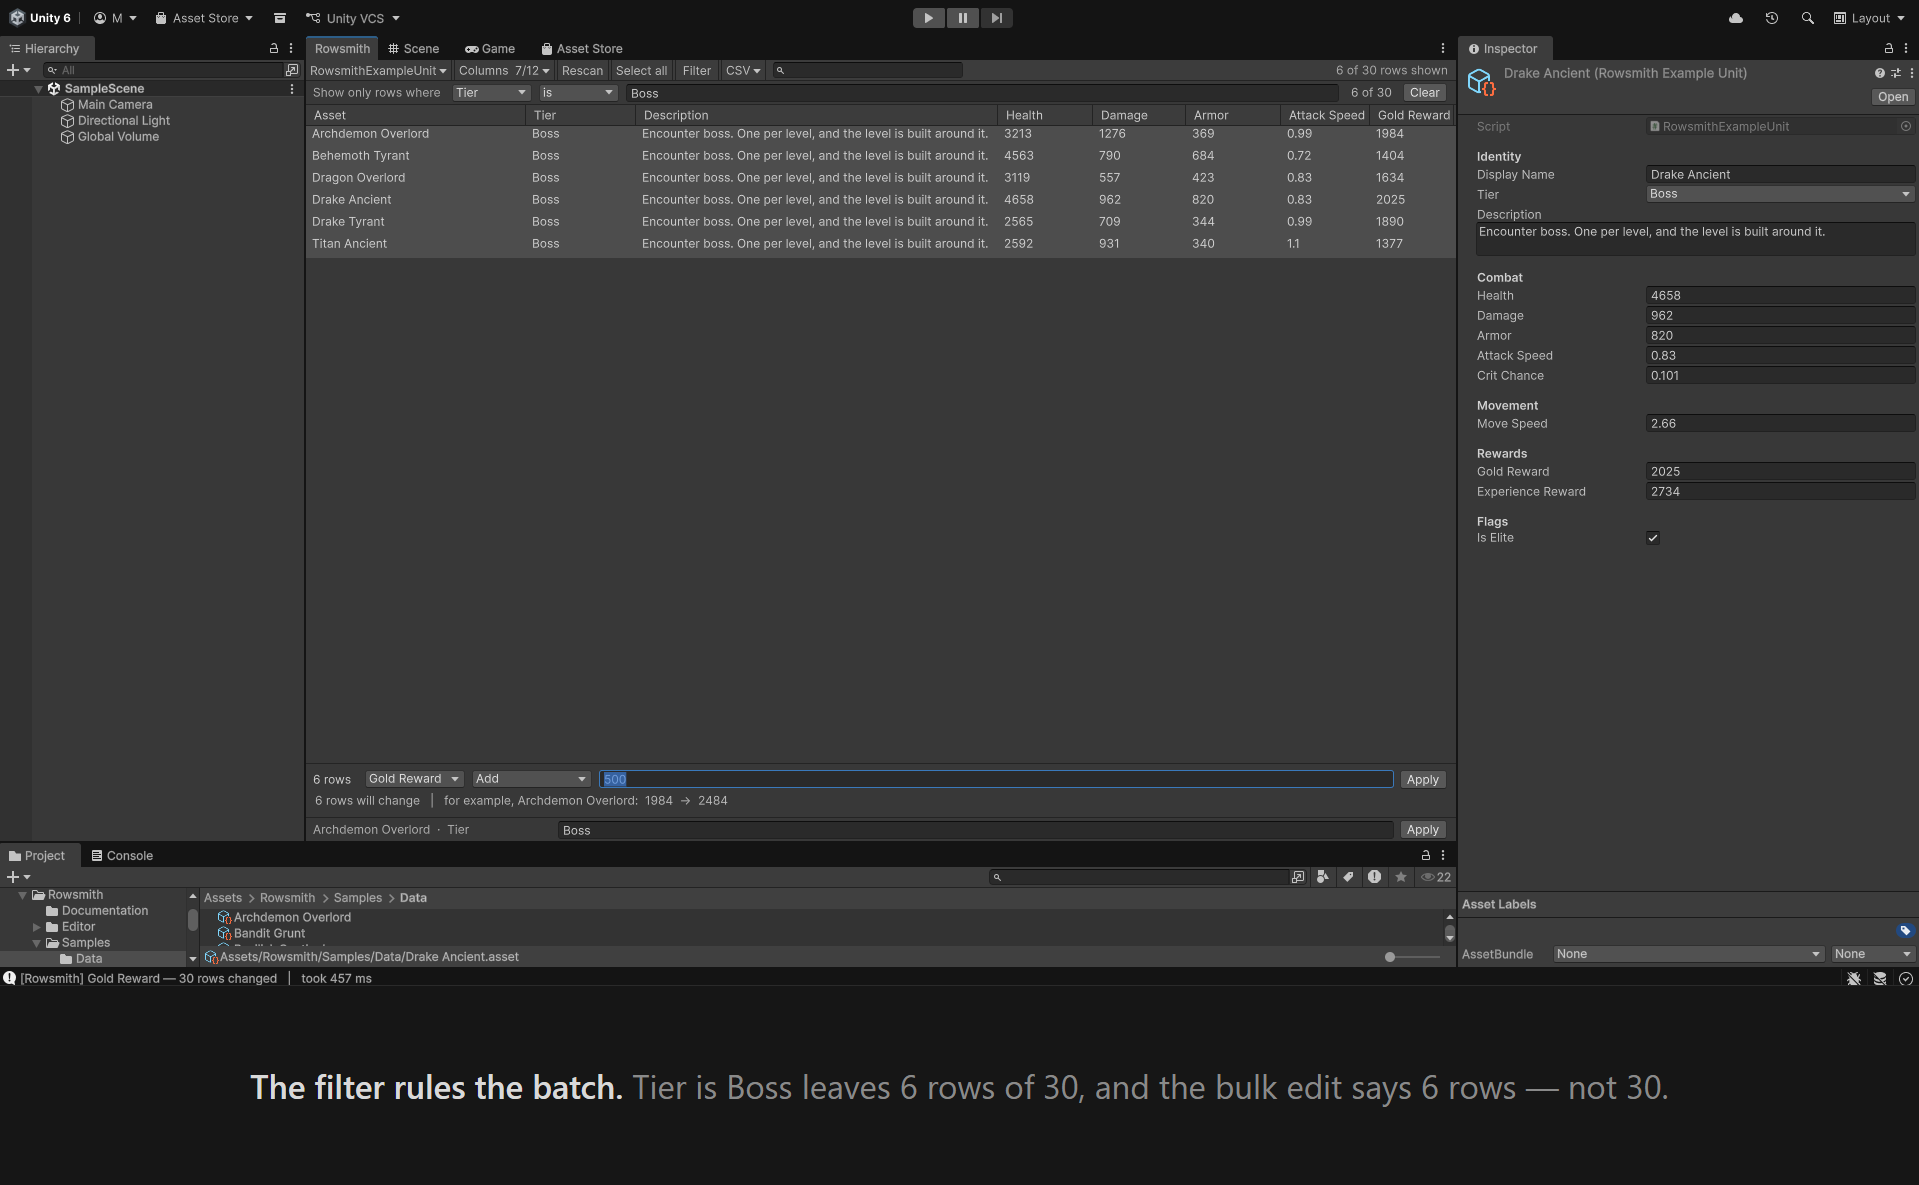Open the undo history icon

tap(1771, 18)
